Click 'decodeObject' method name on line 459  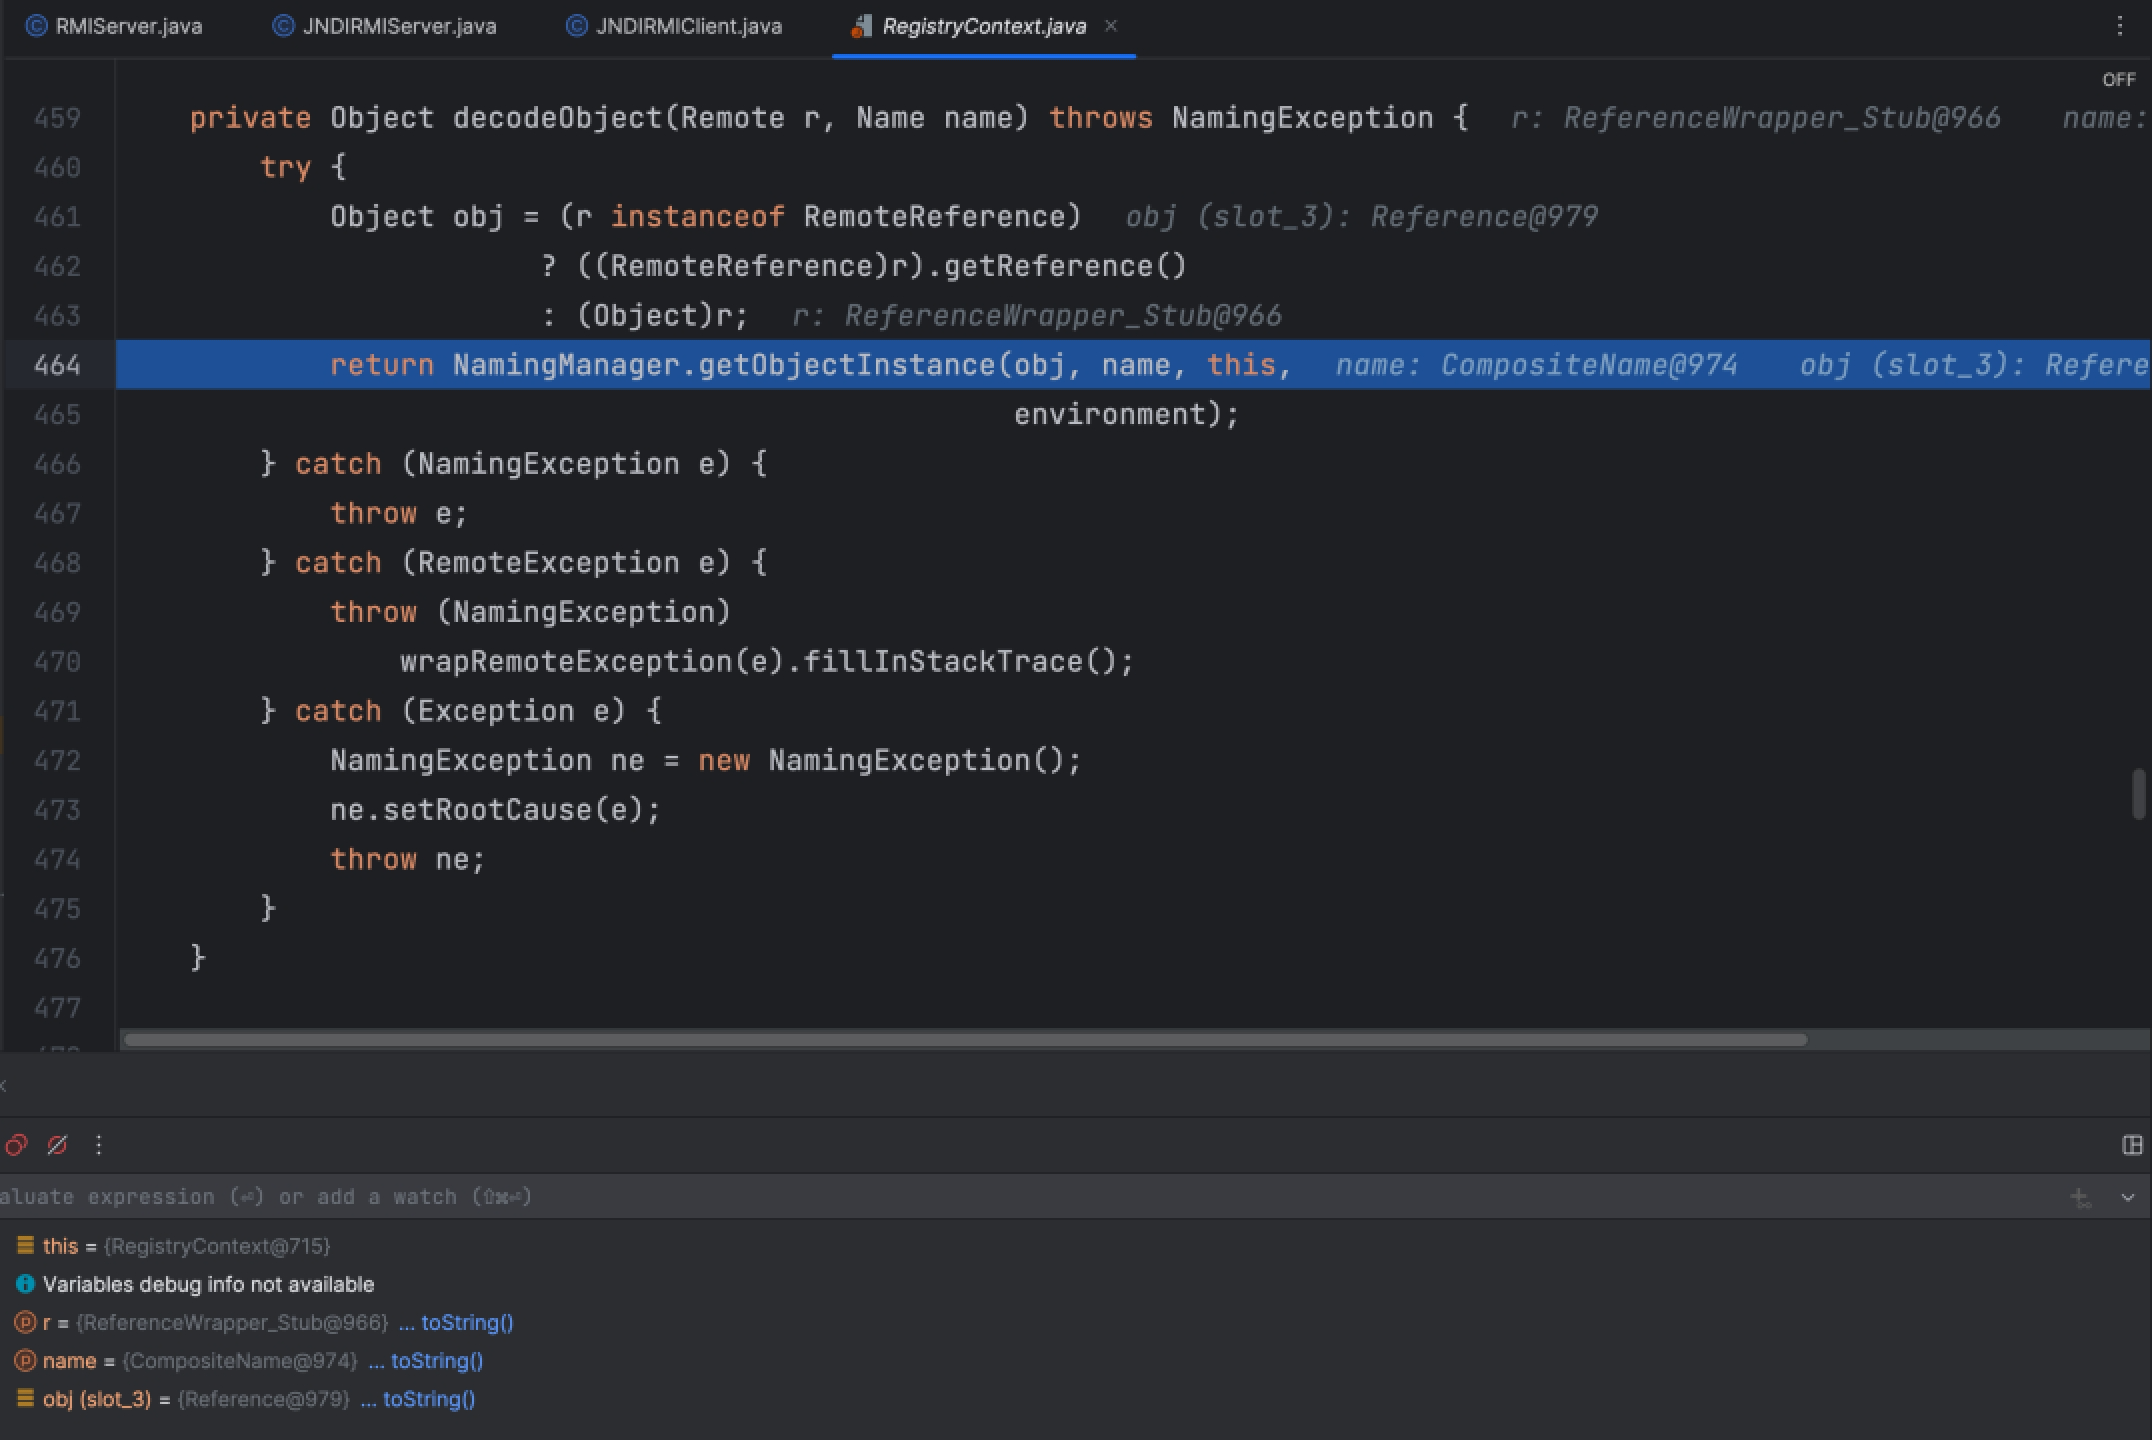[x=558, y=118]
